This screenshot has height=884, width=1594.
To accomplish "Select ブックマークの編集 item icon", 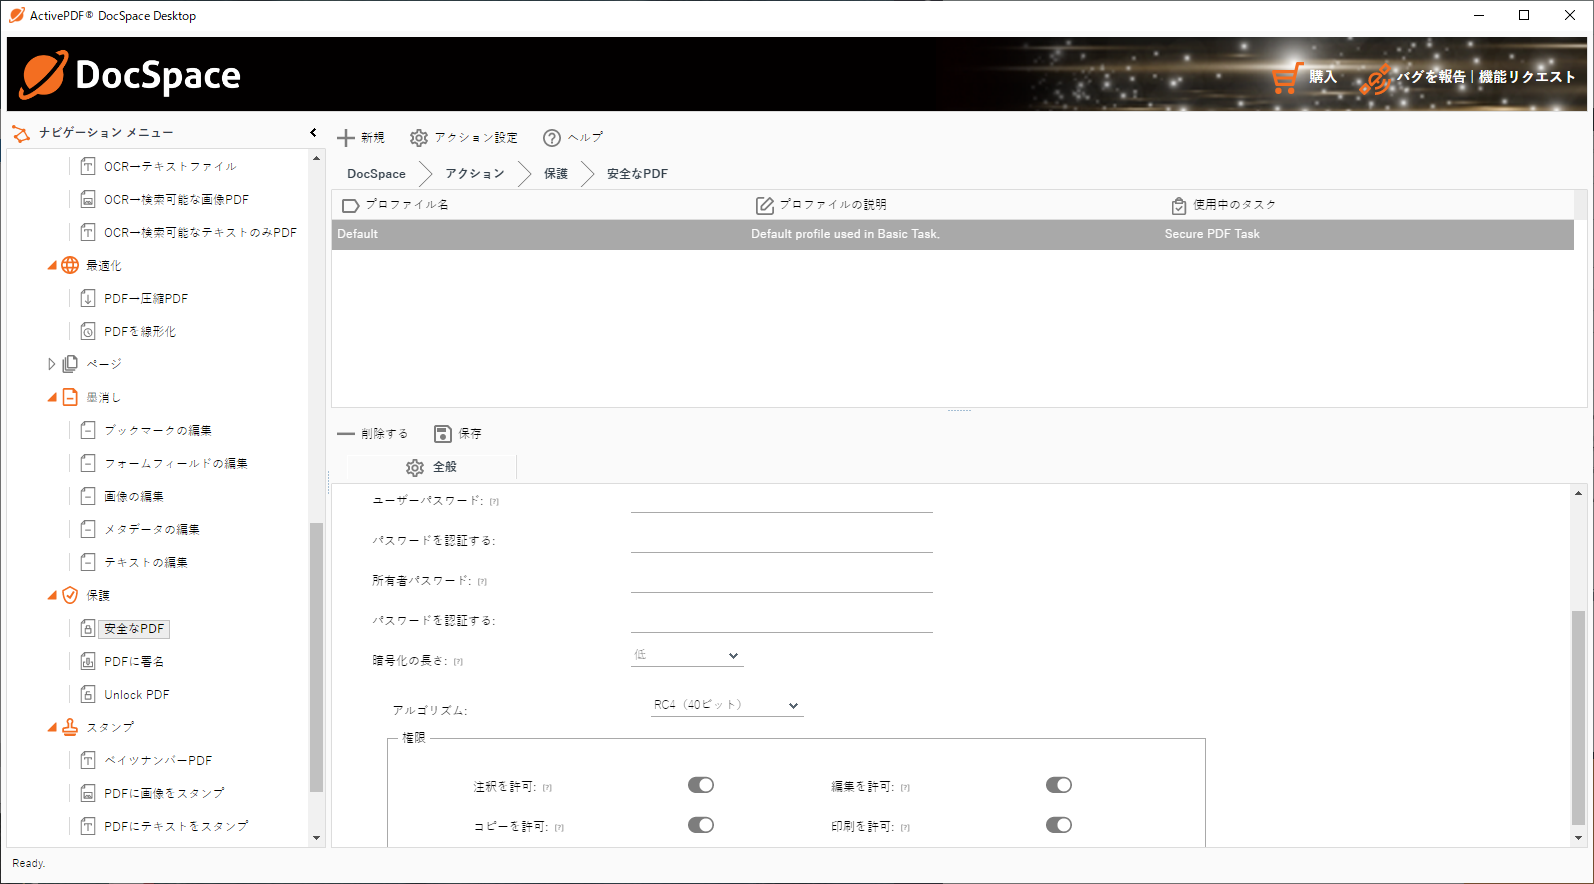I will 88,430.
